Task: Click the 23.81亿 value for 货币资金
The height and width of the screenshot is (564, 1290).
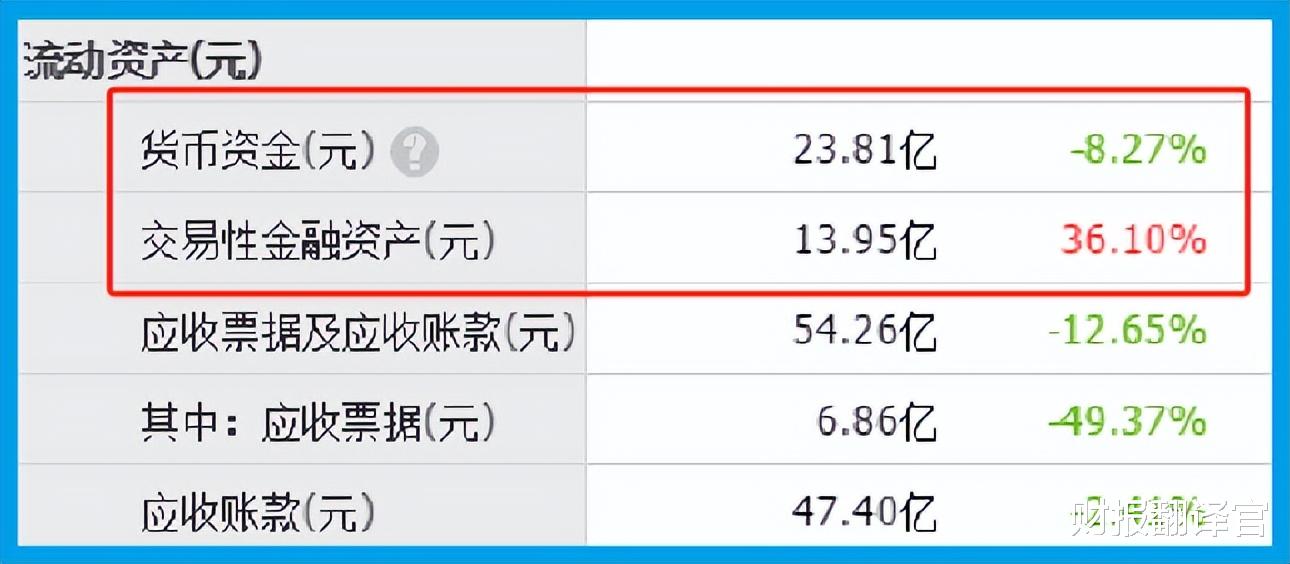Action: click(x=864, y=152)
